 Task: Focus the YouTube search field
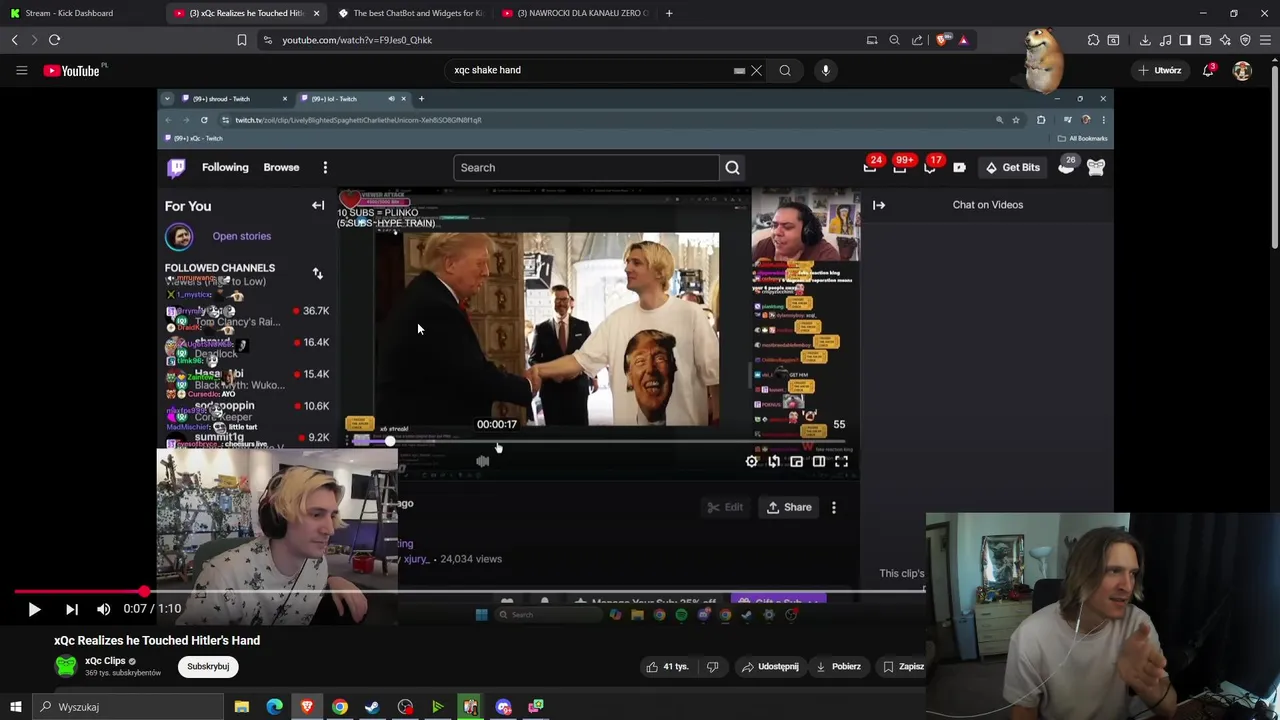pyautogui.click(x=590, y=70)
